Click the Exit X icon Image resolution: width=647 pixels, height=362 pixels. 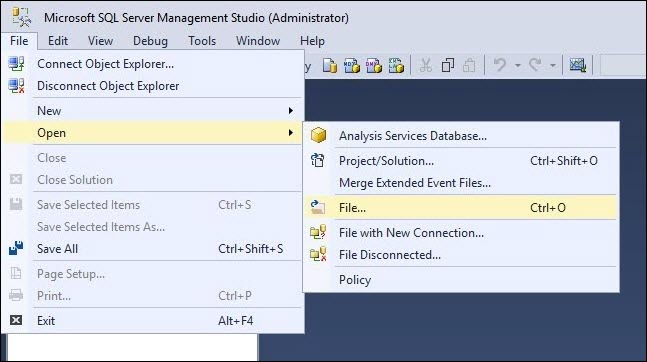pos(16,320)
